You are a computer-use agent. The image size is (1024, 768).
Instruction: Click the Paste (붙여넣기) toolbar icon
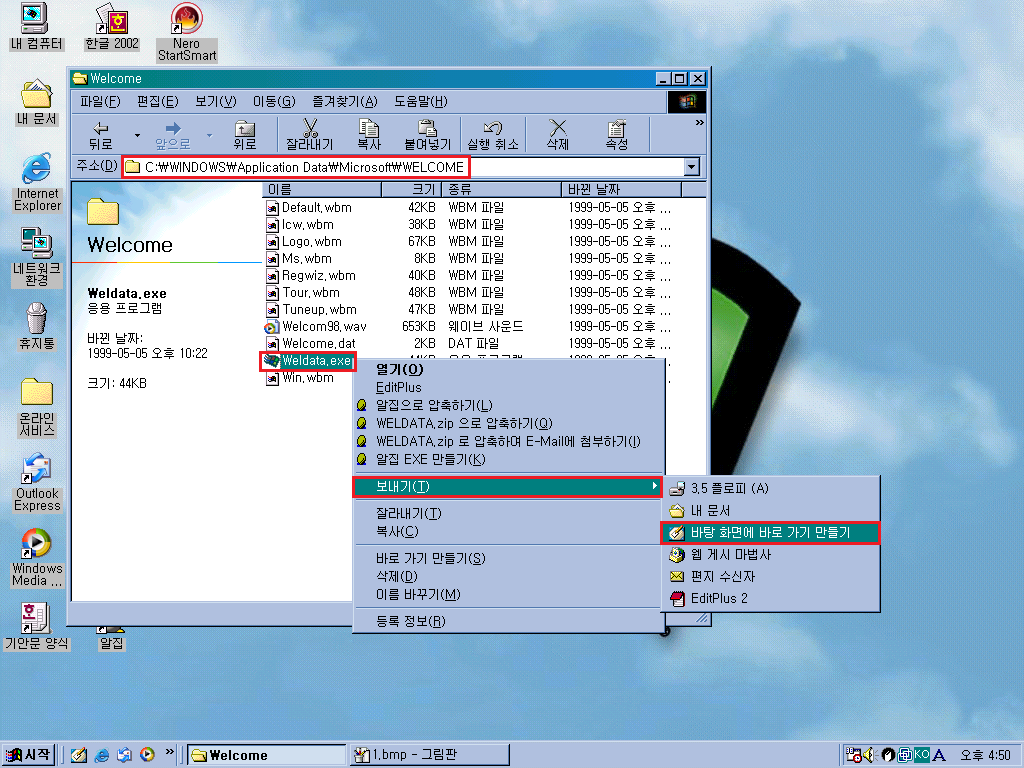pyautogui.click(x=428, y=134)
